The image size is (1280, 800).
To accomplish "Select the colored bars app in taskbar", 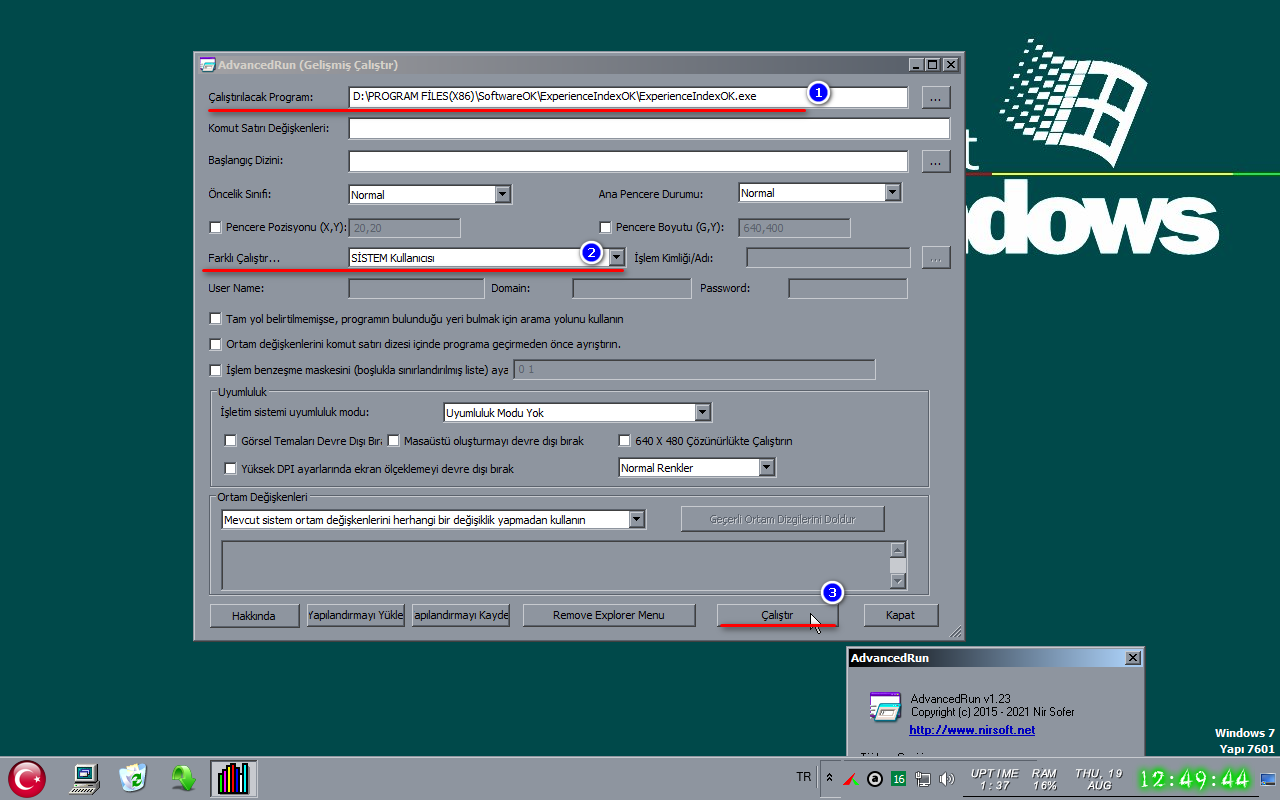I will pyautogui.click(x=233, y=778).
